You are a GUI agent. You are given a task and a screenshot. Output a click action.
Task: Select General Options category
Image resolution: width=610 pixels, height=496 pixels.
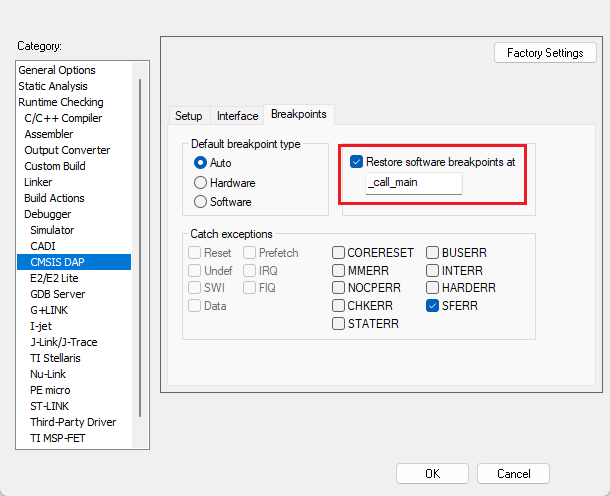pyautogui.click(x=74, y=70)
